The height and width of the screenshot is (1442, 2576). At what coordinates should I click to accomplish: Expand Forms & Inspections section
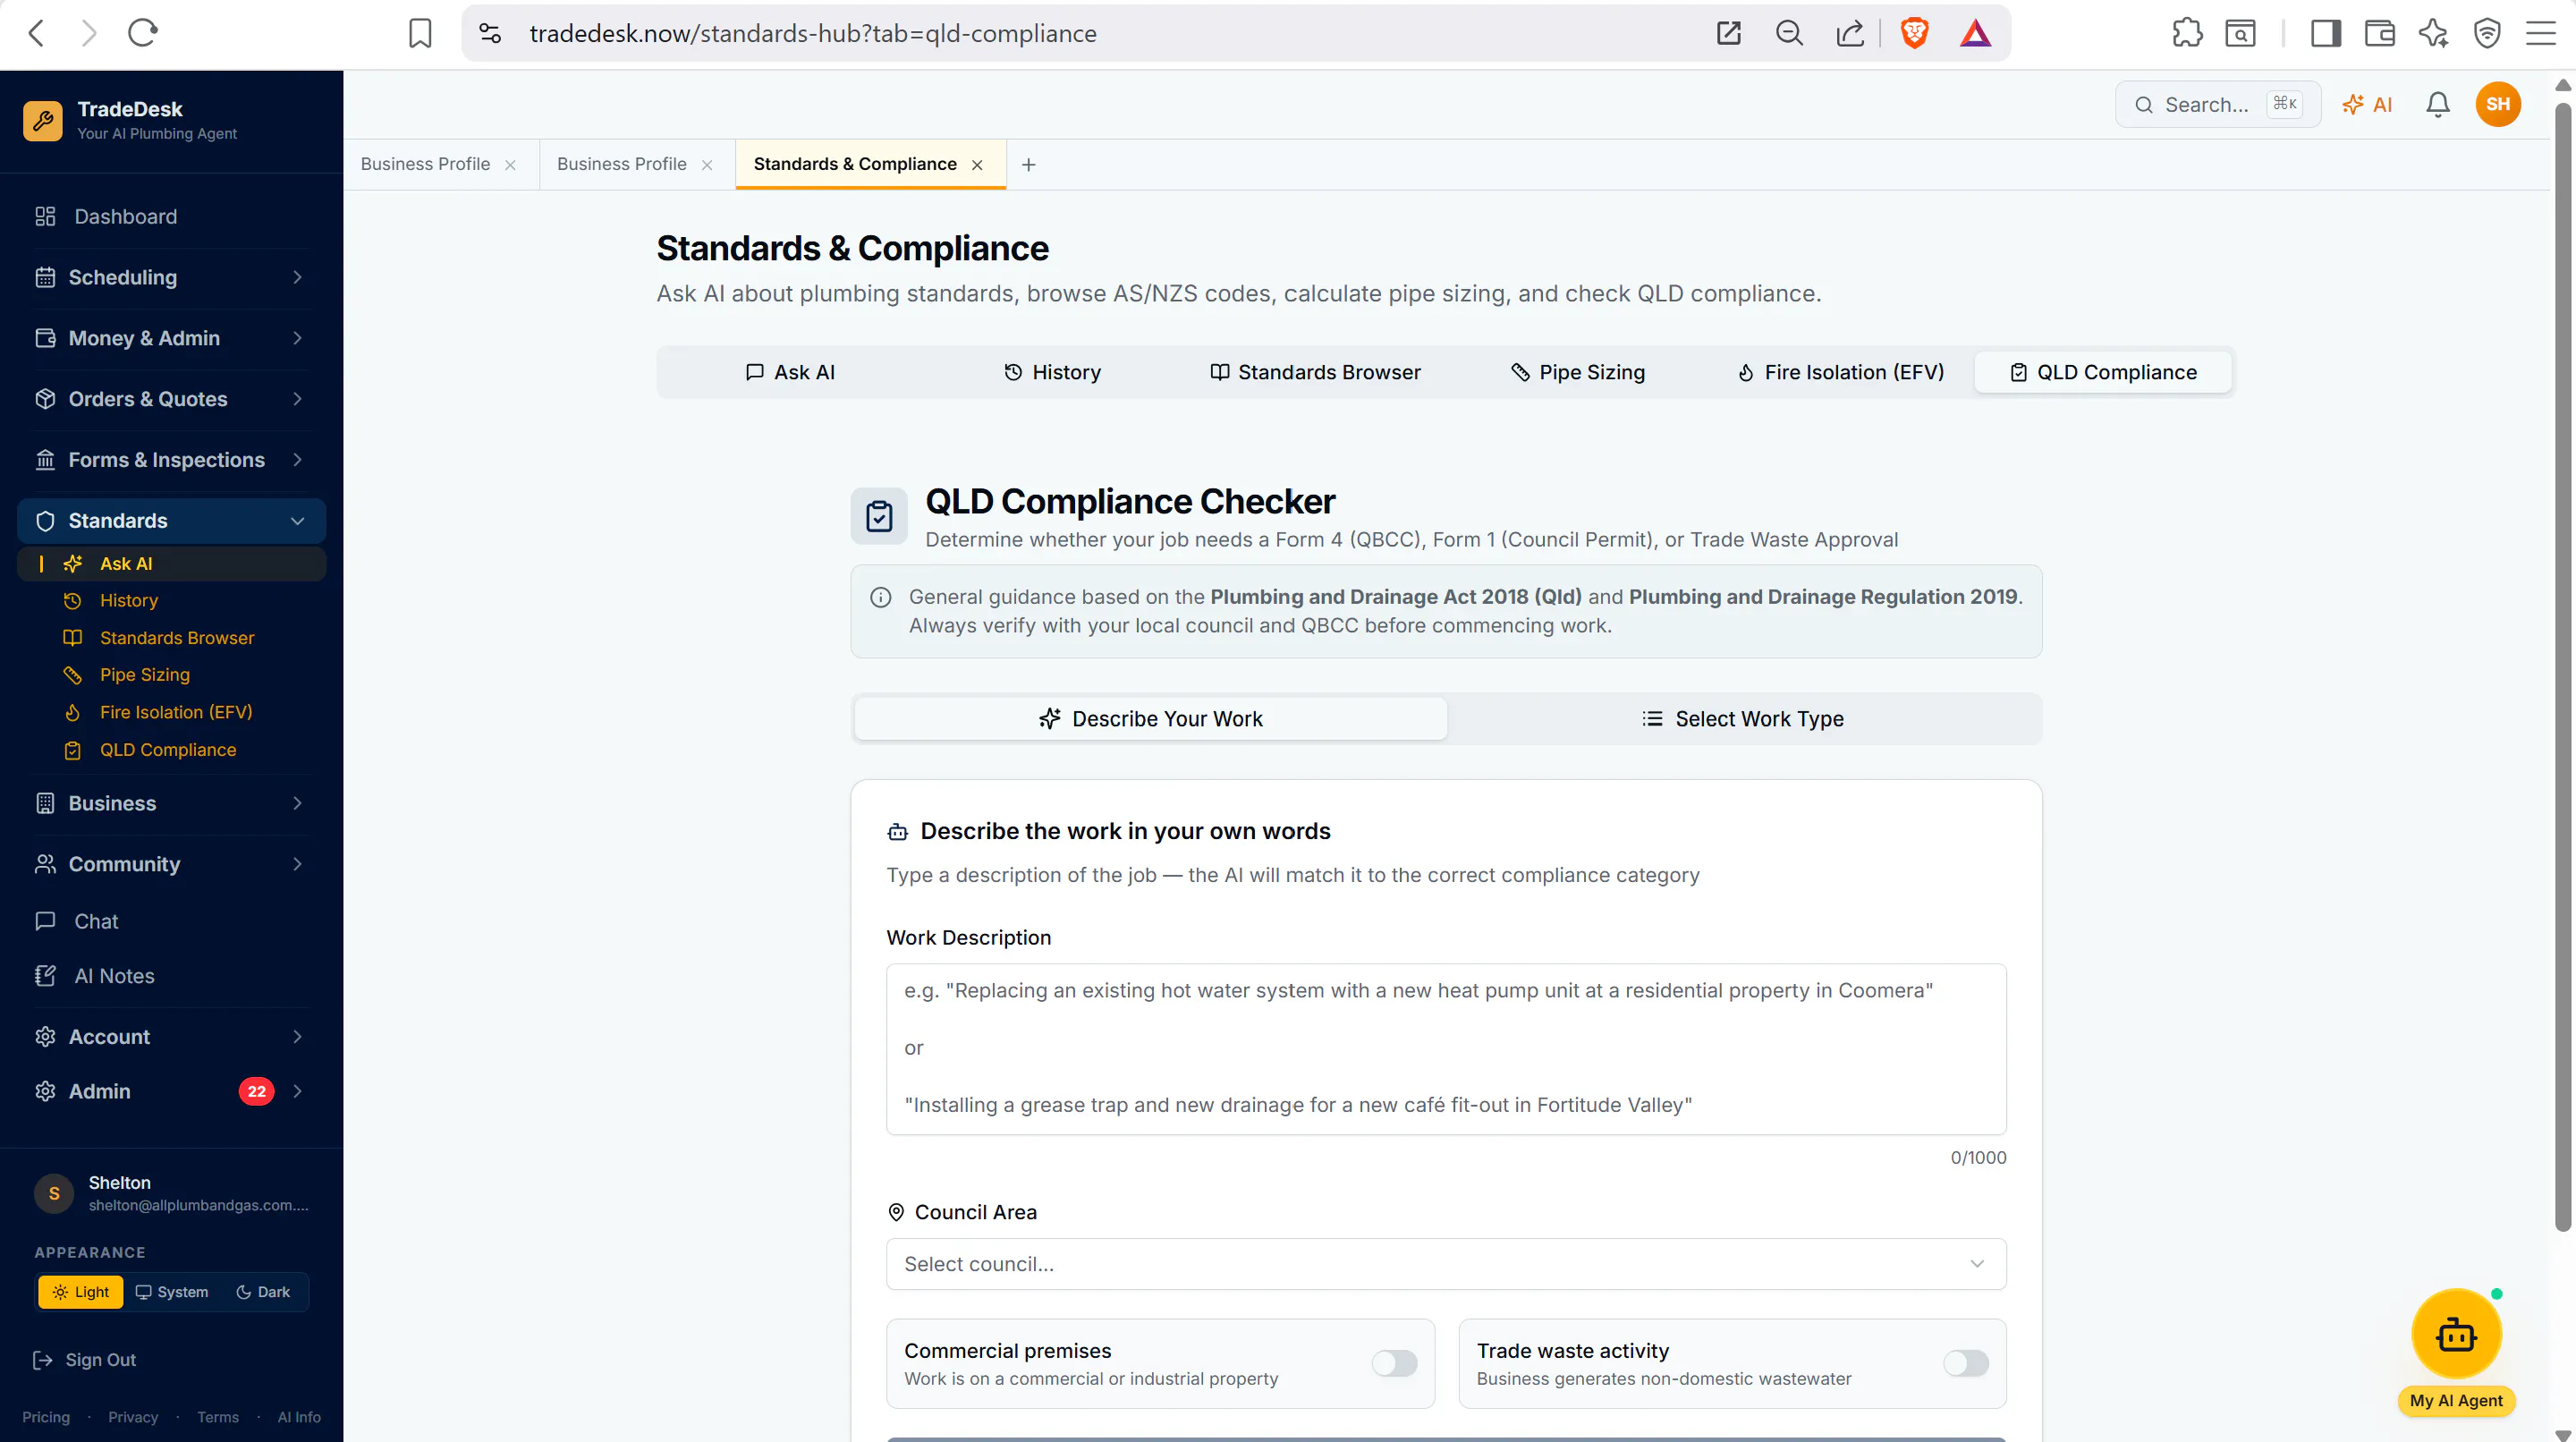tap(171, 460)
